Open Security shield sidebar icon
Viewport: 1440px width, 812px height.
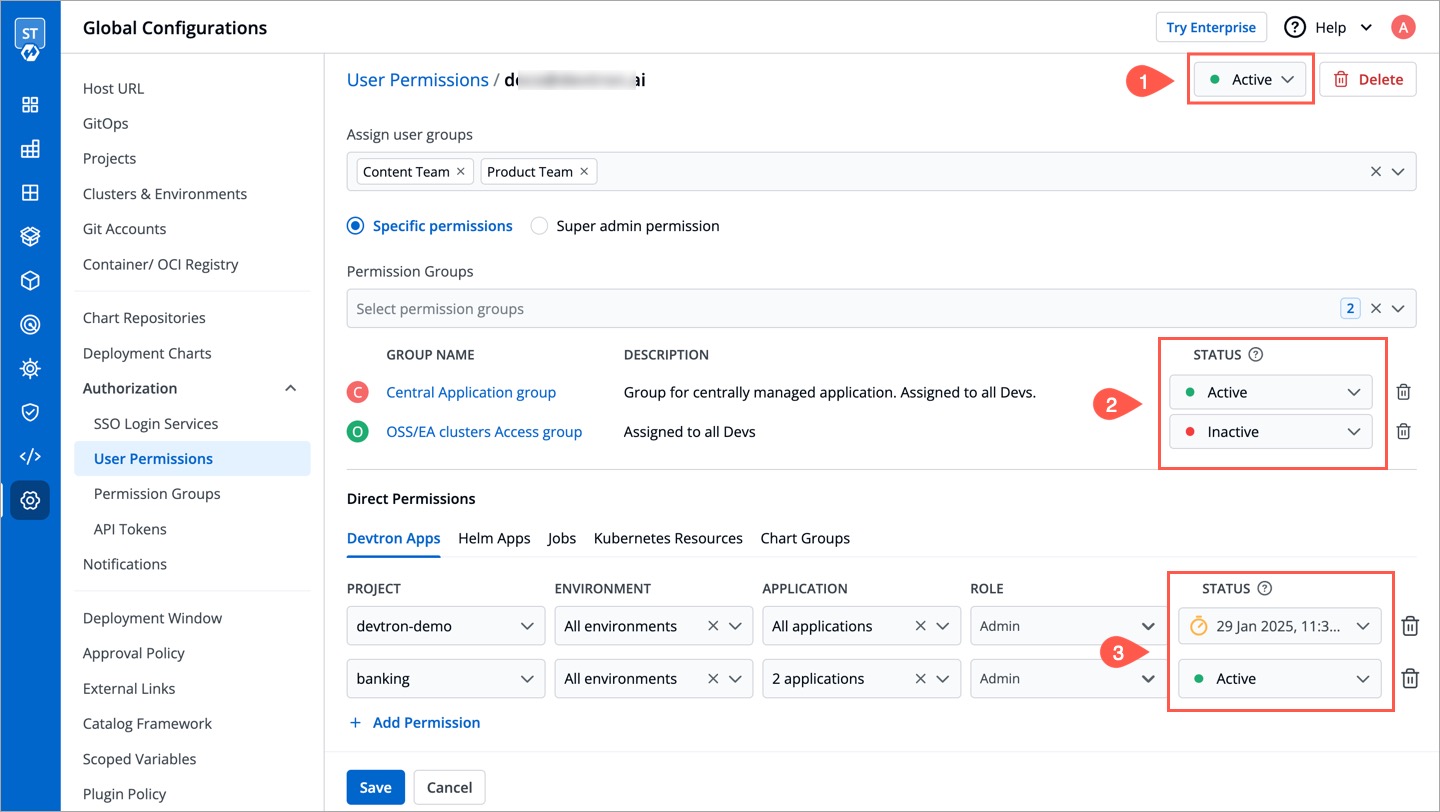coord(30,412)
